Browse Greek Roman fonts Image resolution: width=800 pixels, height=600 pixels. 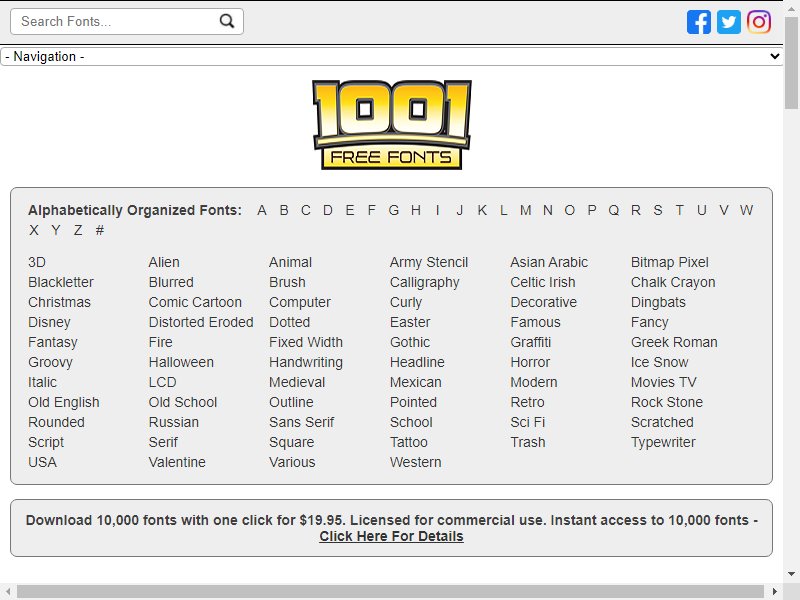point(674,342)
